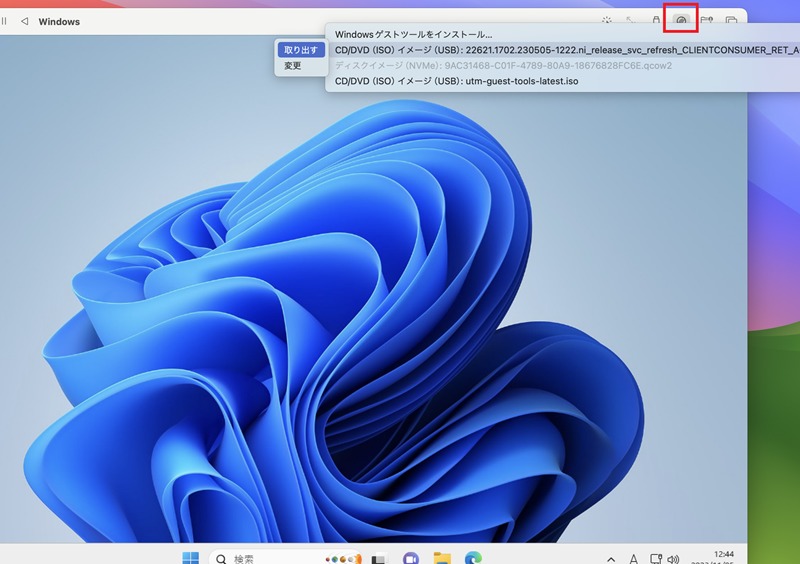The image size is (800, 564).
Task: Open File Explorer from the taskbar
Action: click(x=442, y=558)
